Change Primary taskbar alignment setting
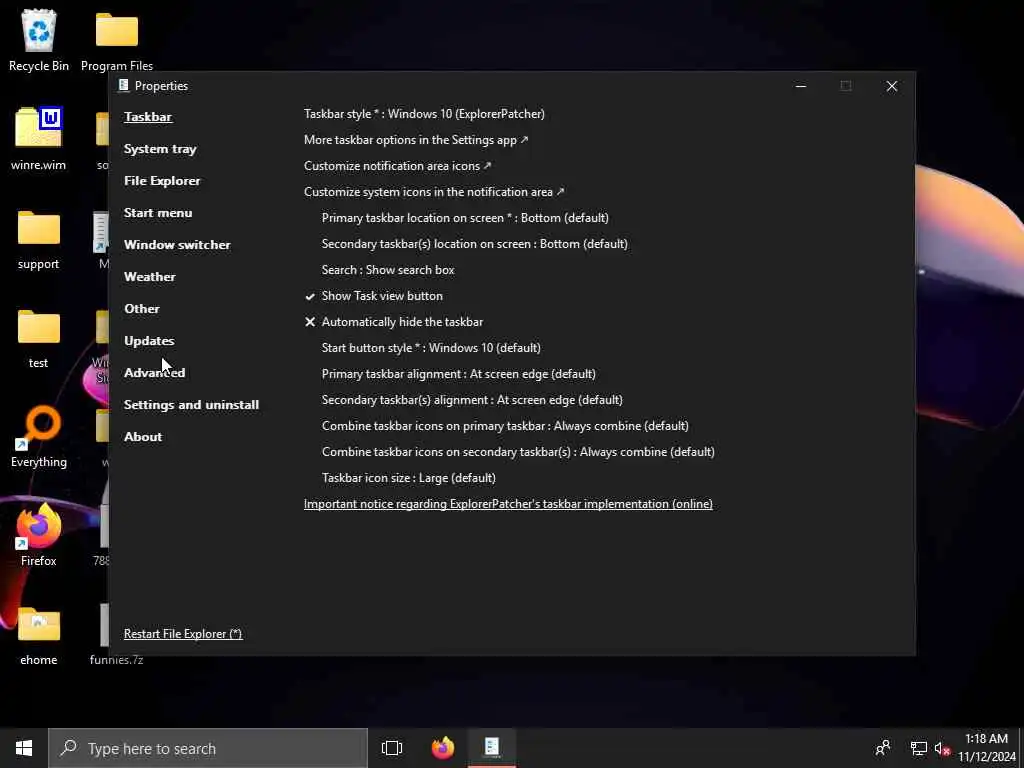The image size is (1024, 768). [x=458, y=374]
